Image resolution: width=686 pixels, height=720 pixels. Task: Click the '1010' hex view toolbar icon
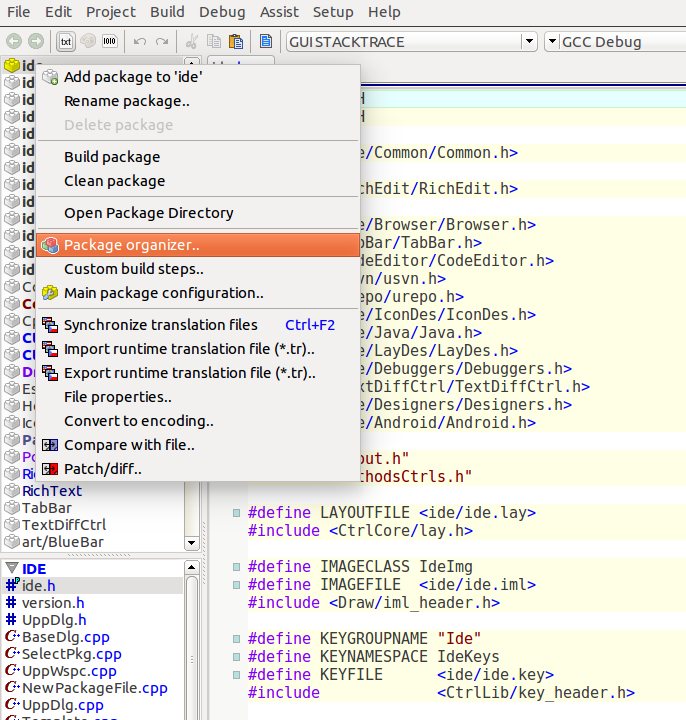(x=109, y=41)
